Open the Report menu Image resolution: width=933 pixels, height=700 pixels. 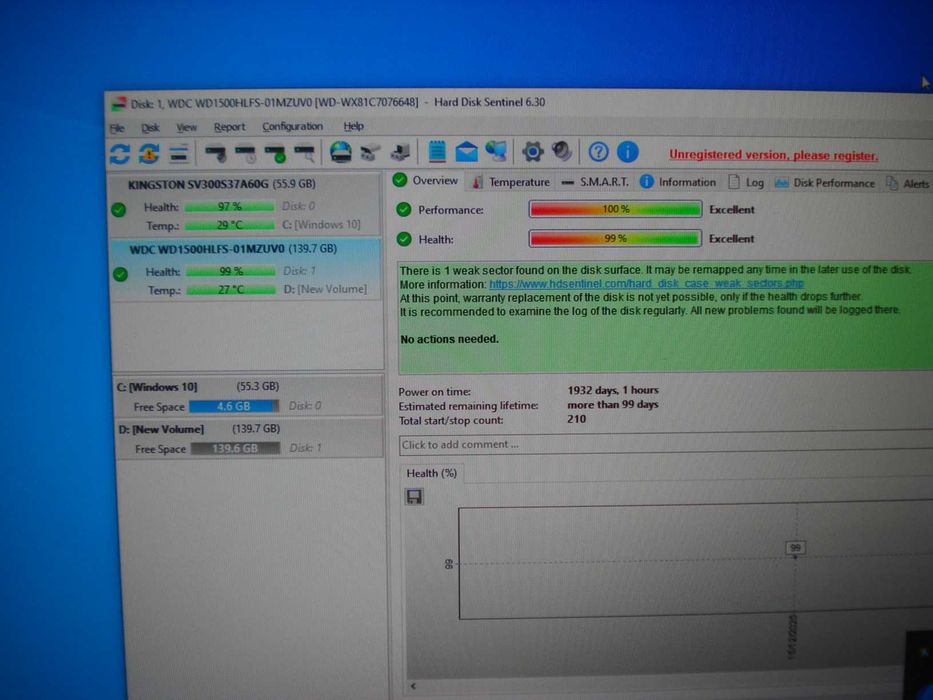click(229, 127)
